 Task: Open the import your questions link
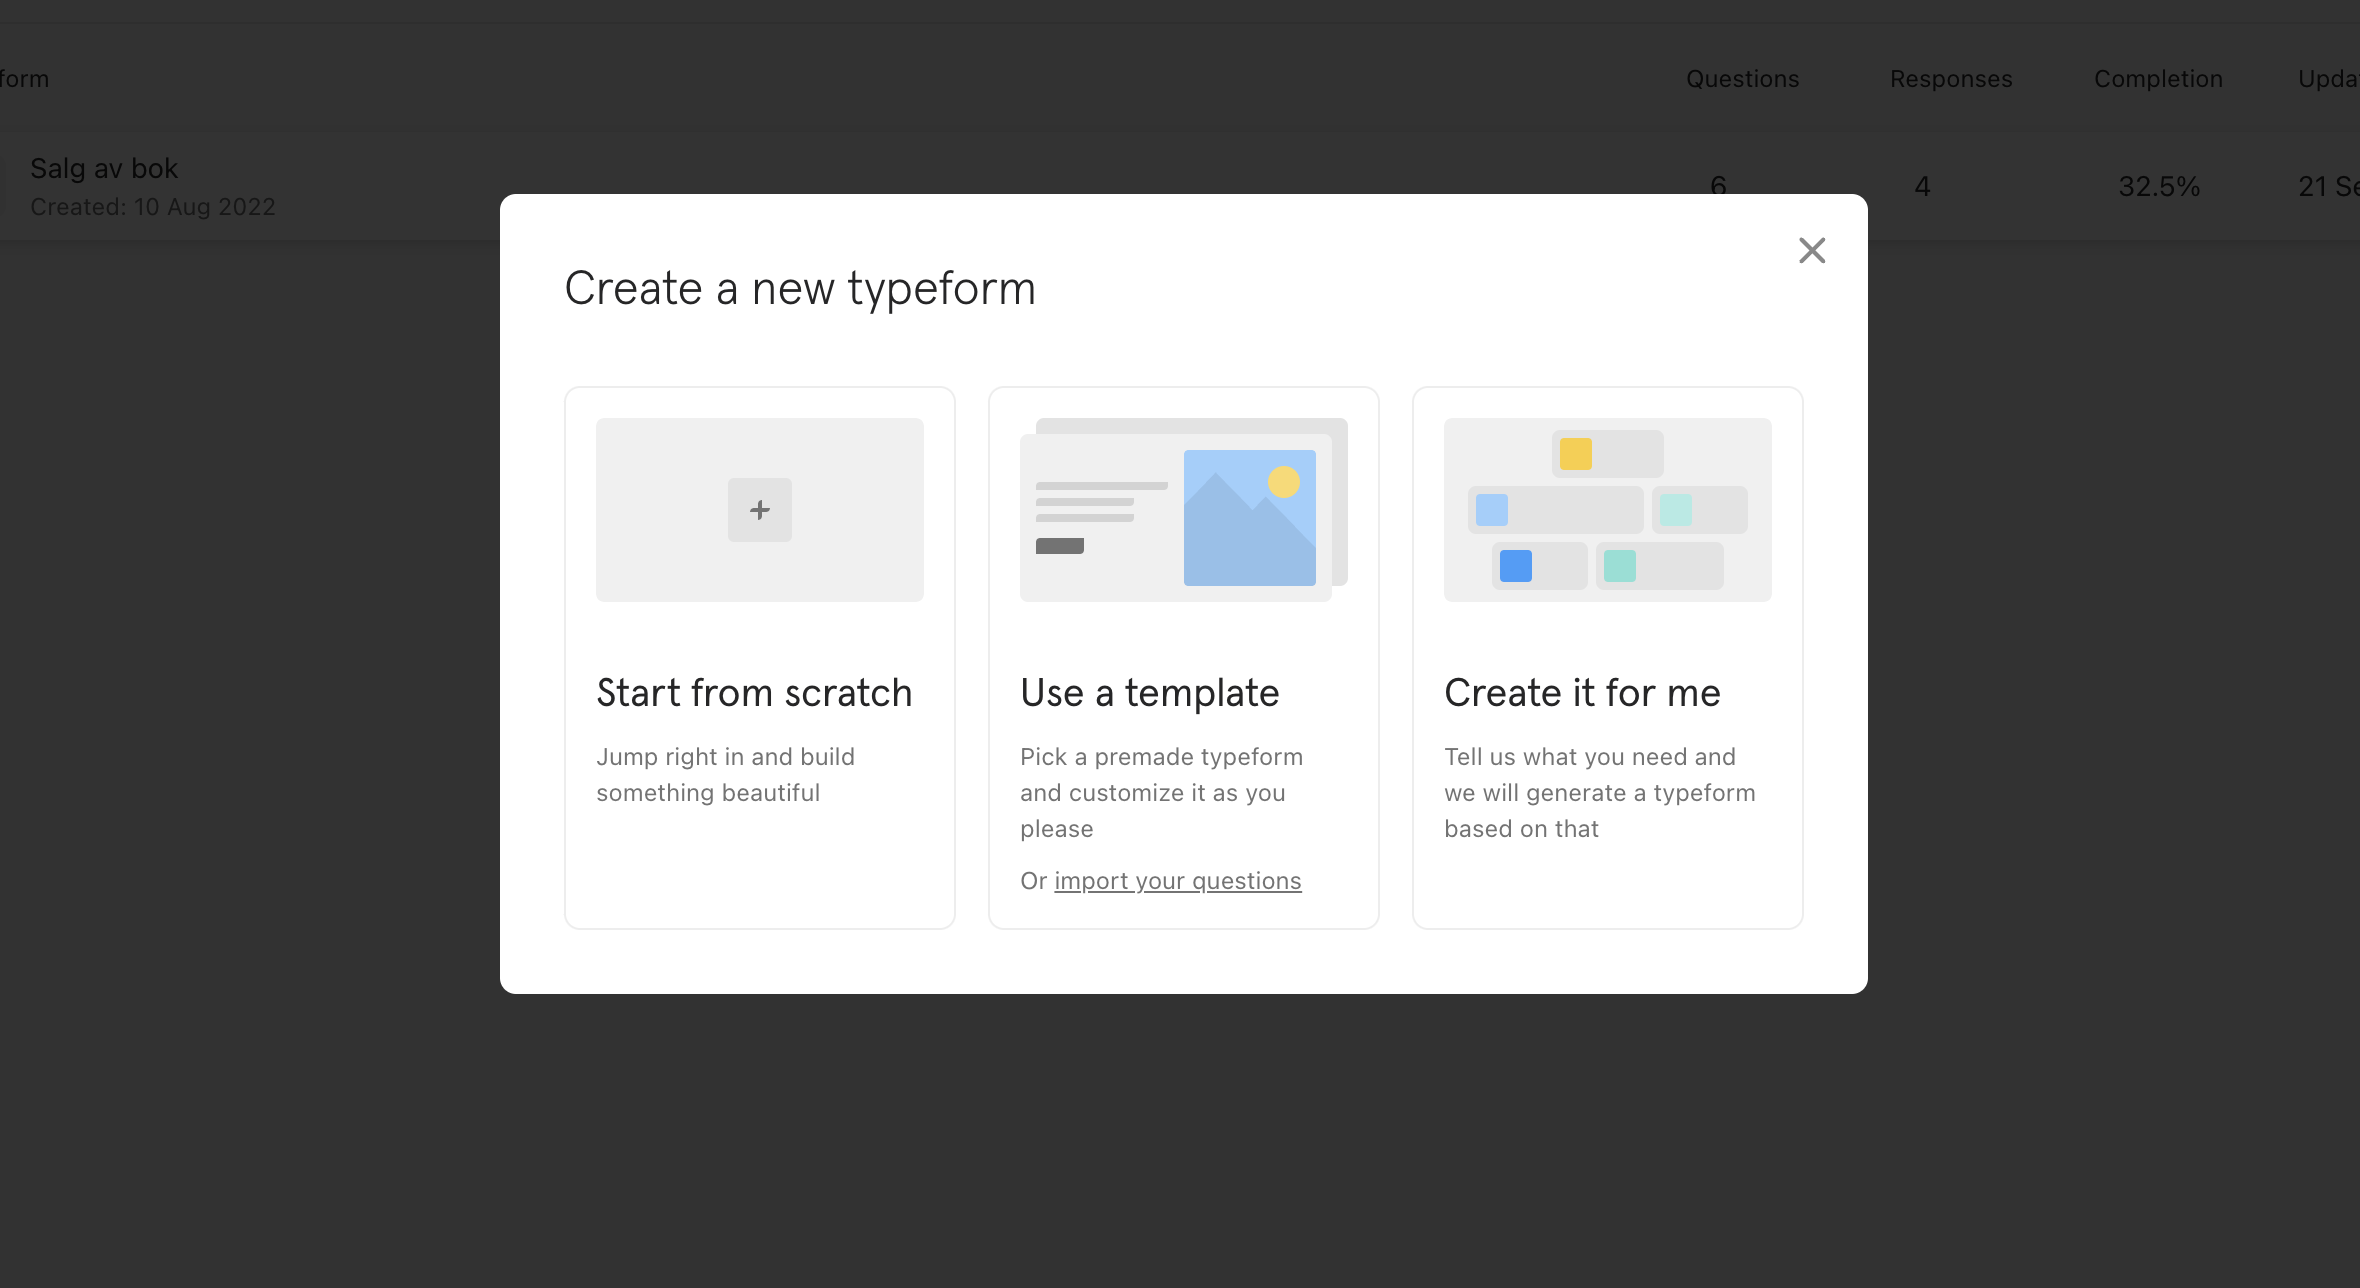pos(1178,881)
